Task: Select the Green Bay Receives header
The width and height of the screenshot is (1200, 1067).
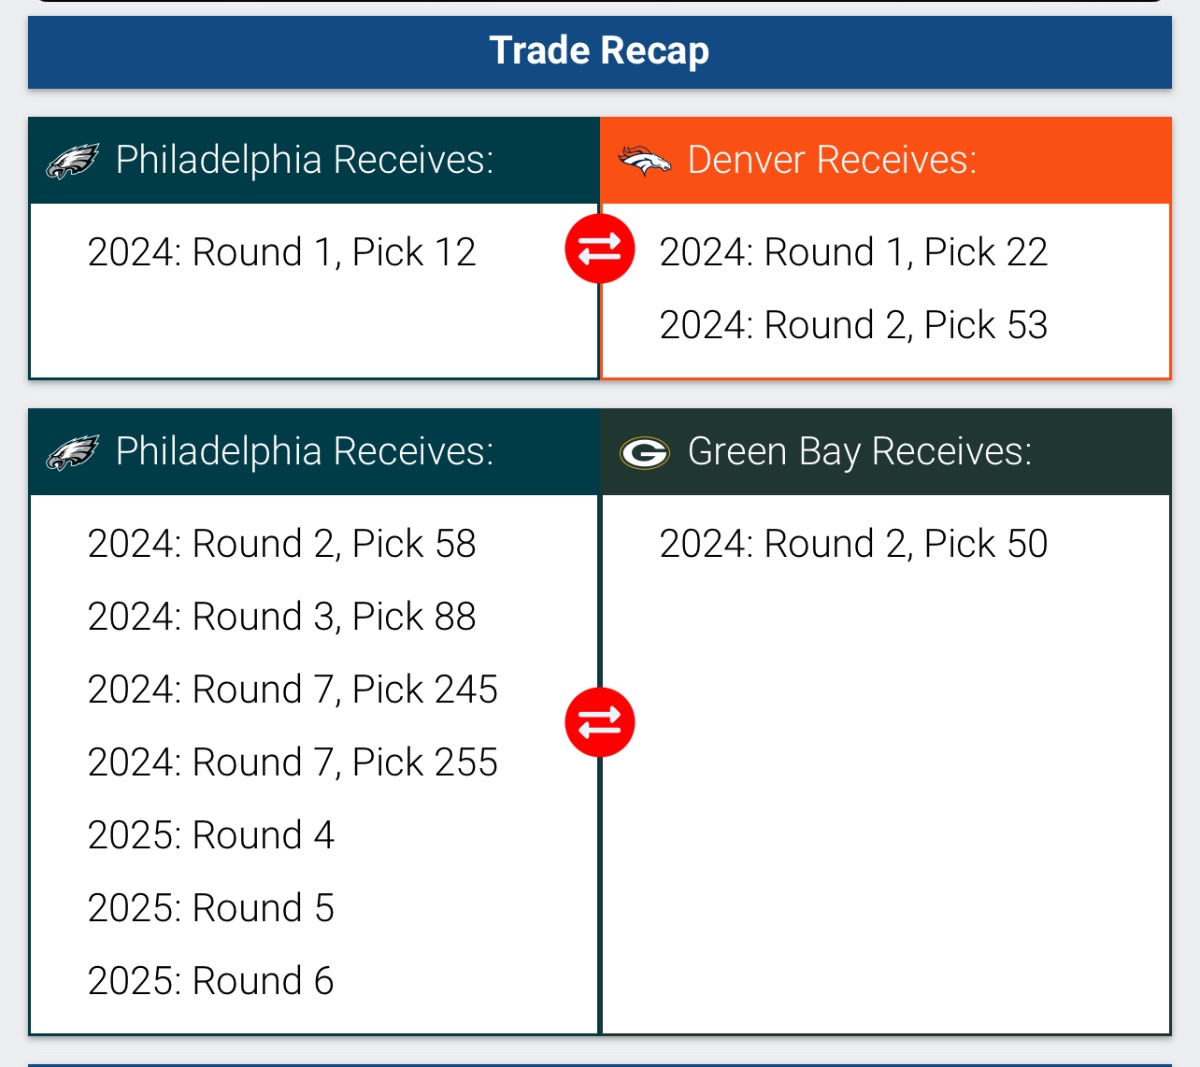Action: [x=859, y=452]
